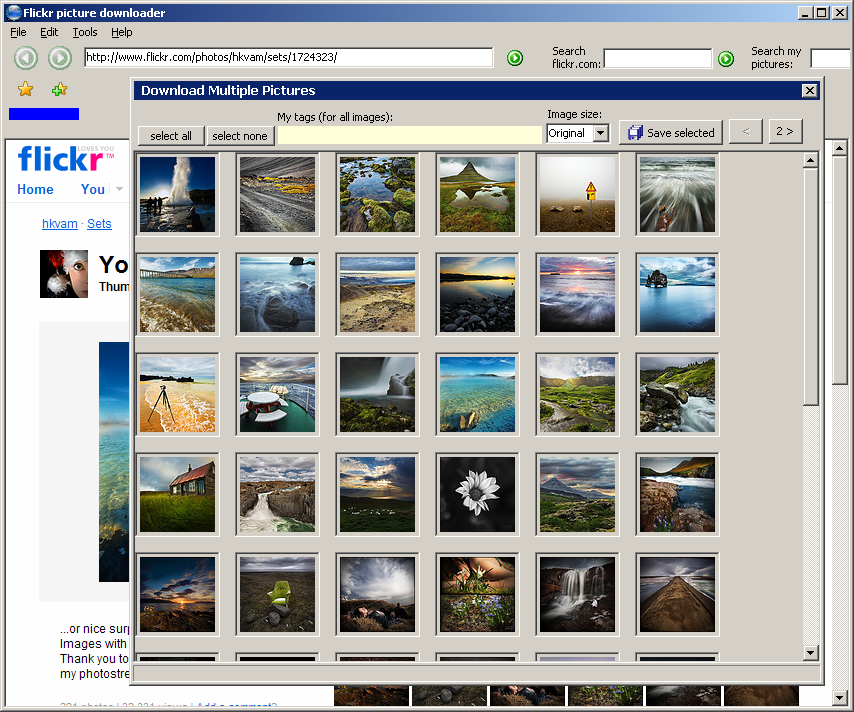Open the Sets link

tap(98, 223)
